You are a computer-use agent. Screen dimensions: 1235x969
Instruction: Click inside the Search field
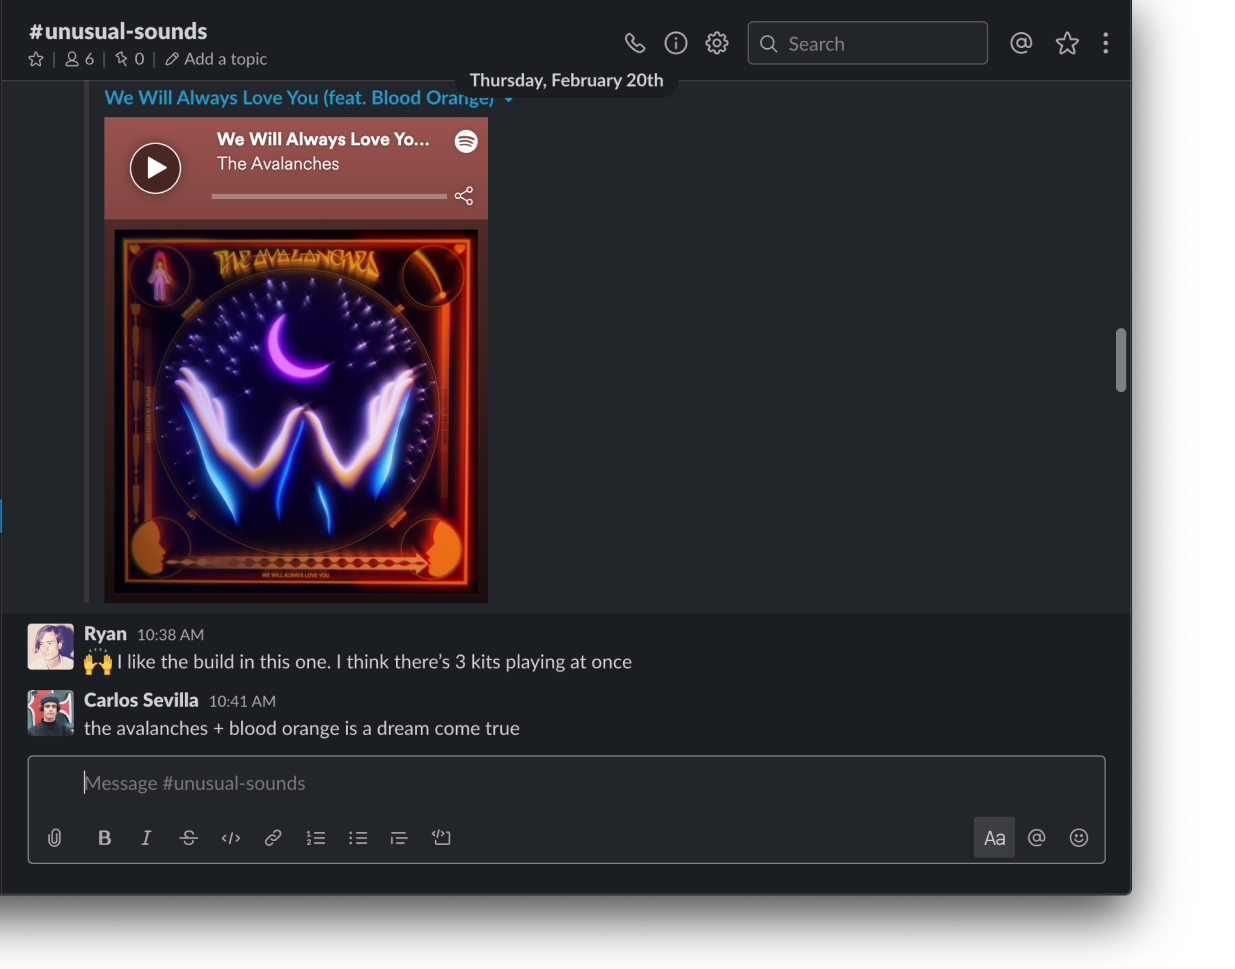(867, 43)
